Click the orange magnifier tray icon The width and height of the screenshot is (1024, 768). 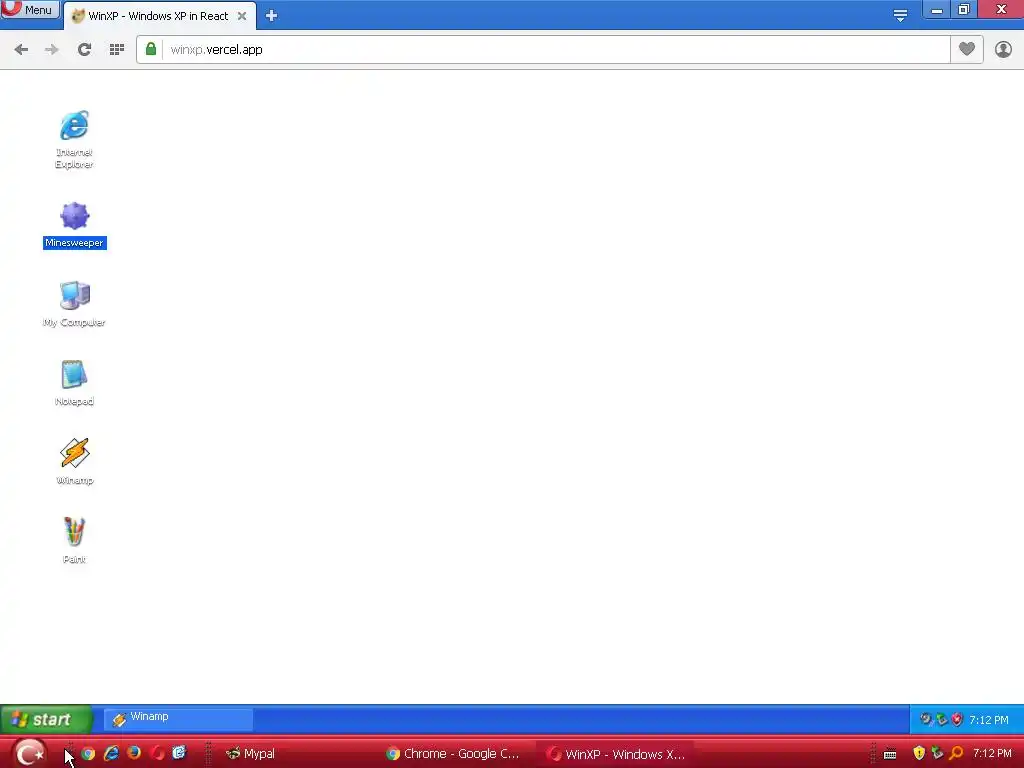(956, 754)
